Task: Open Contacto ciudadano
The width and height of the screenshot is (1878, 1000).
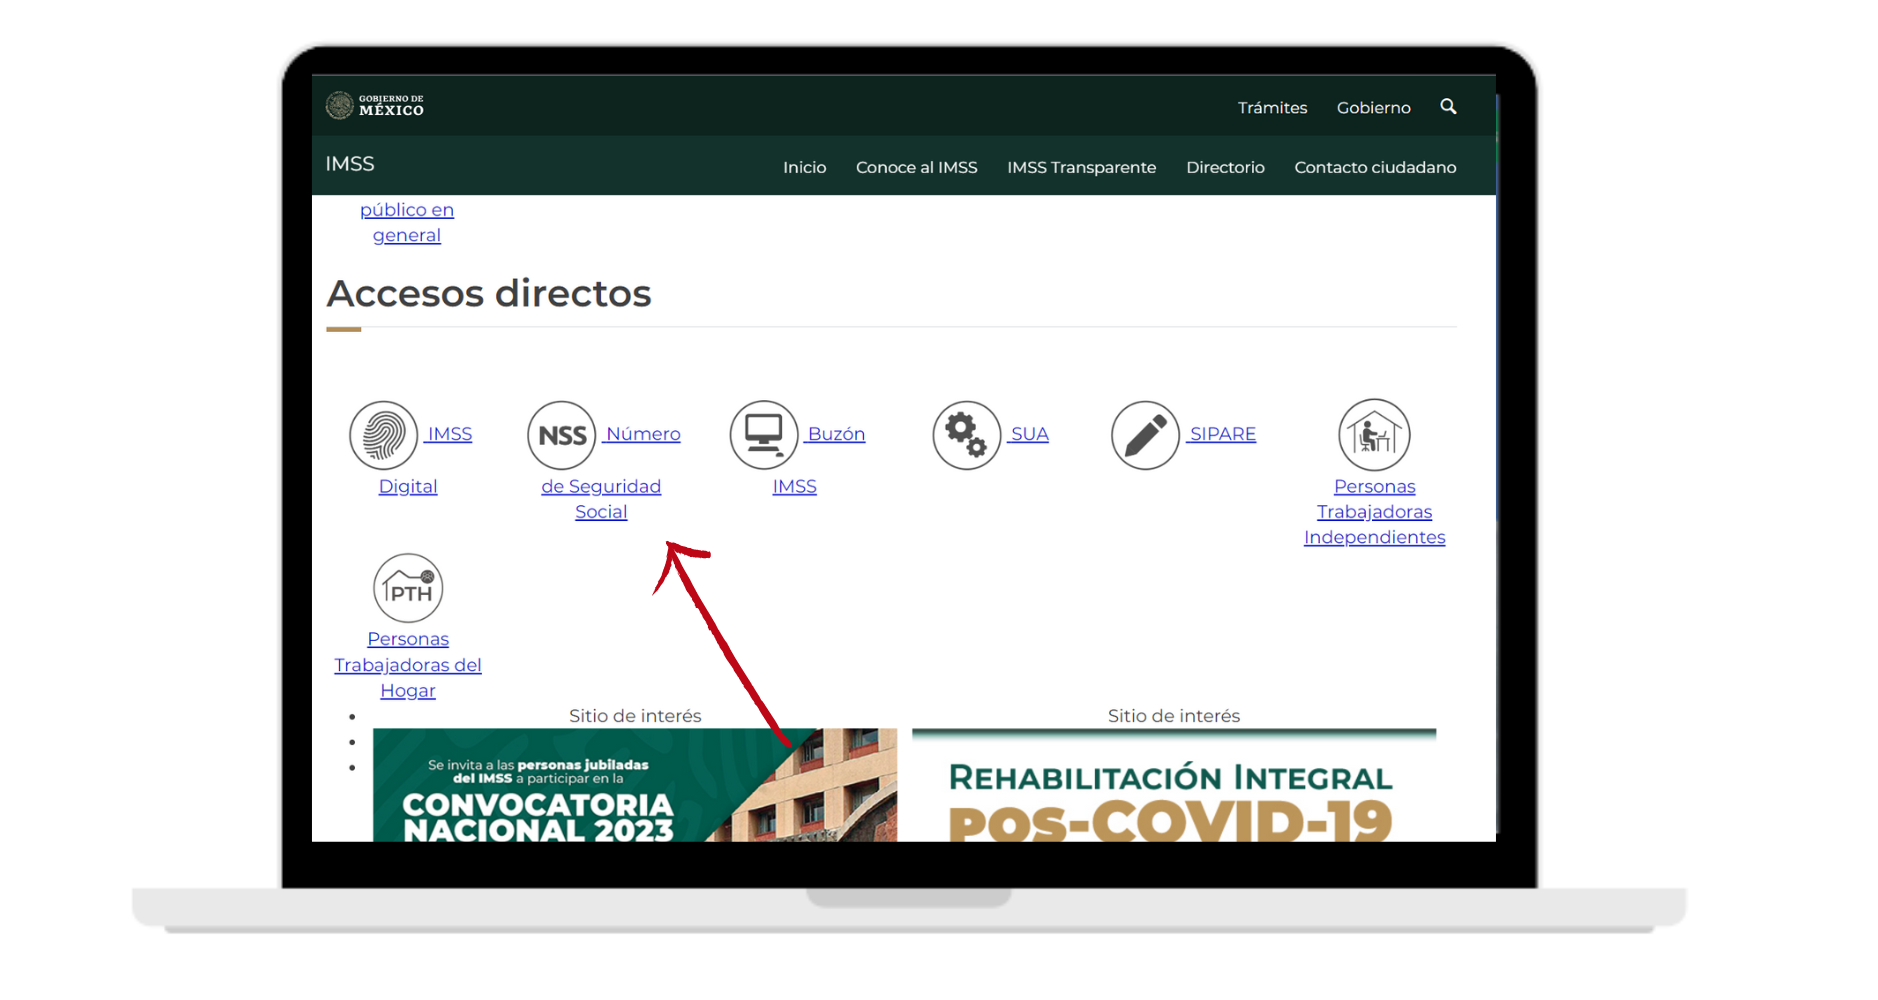Action: [x=1375, y=167]
